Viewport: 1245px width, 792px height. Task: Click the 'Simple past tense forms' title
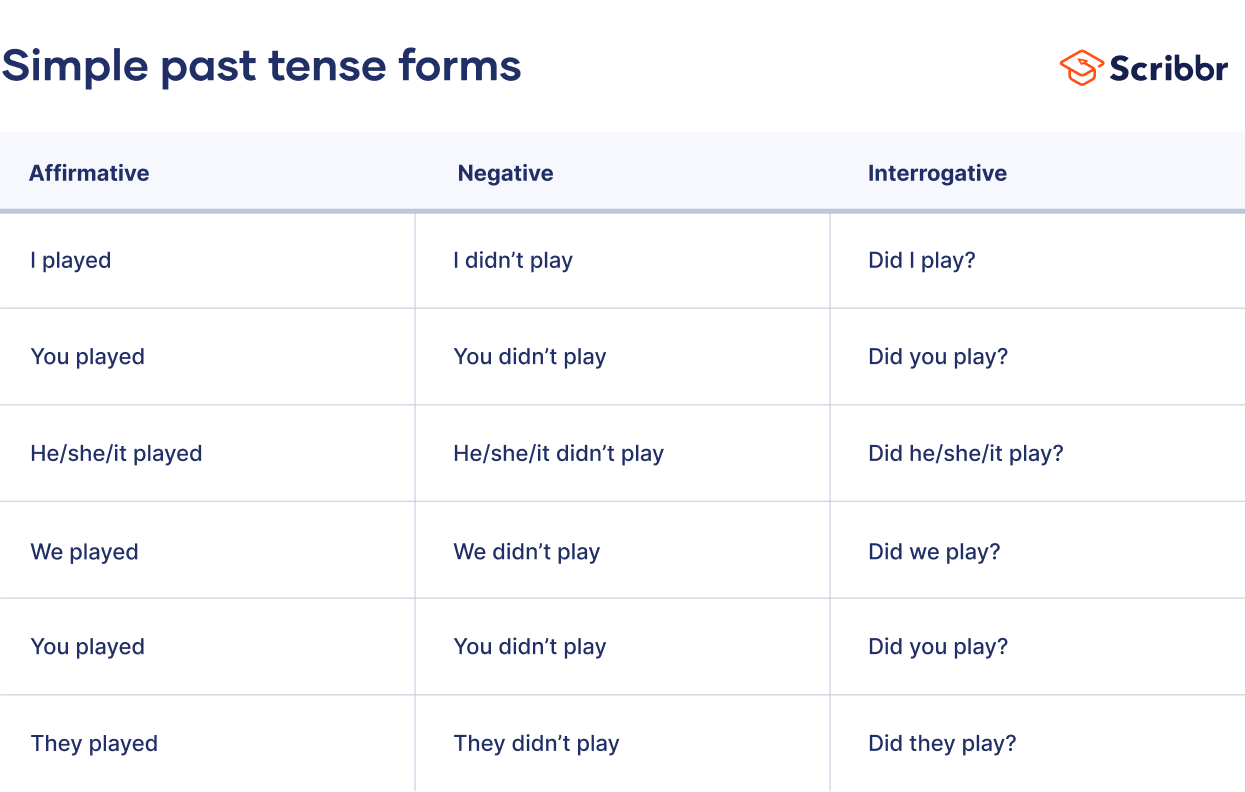[x=262, y=66]
